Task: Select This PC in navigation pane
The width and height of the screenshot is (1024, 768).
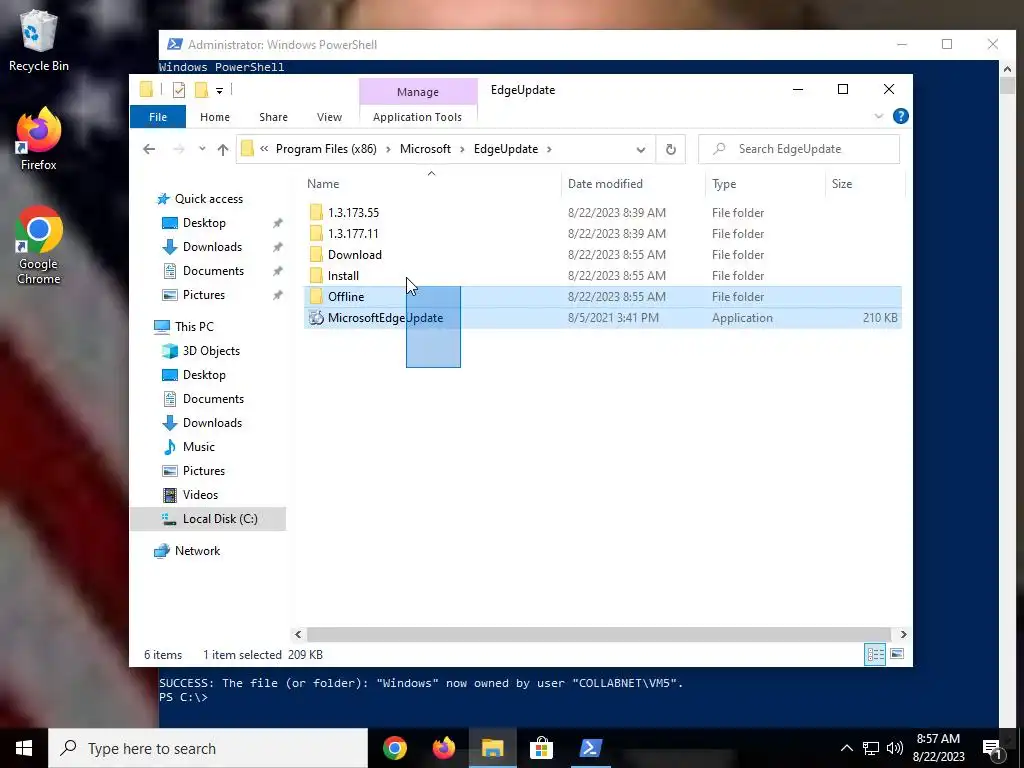Action: (194, 327)
